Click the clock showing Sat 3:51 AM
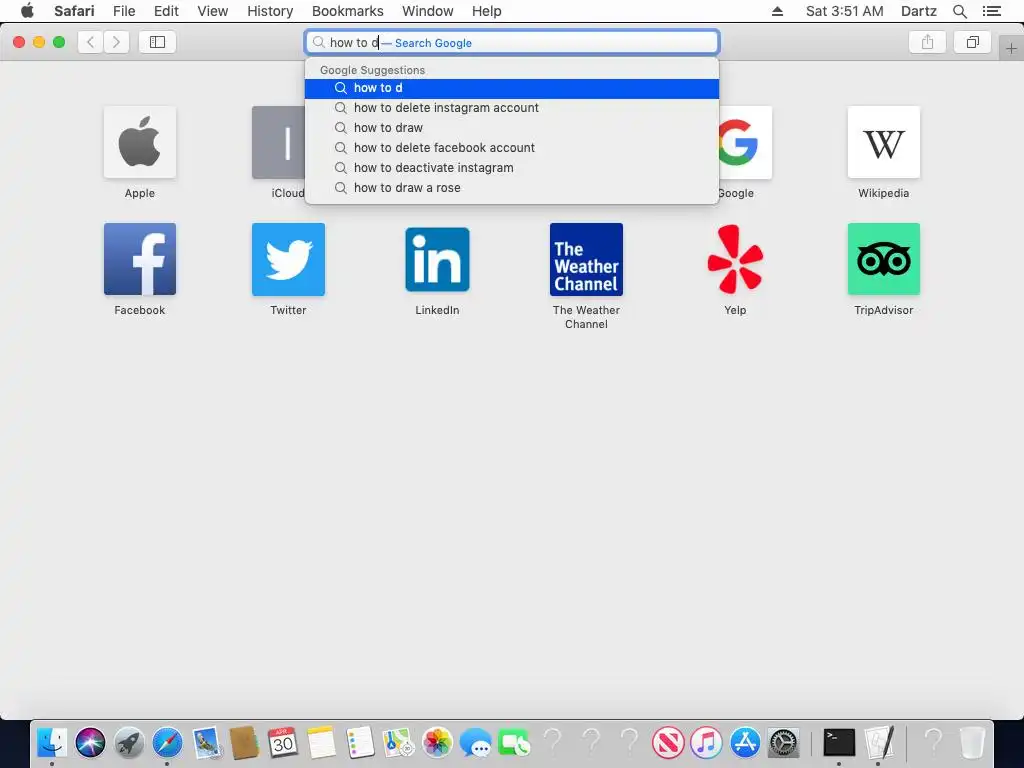 point(844,11)
